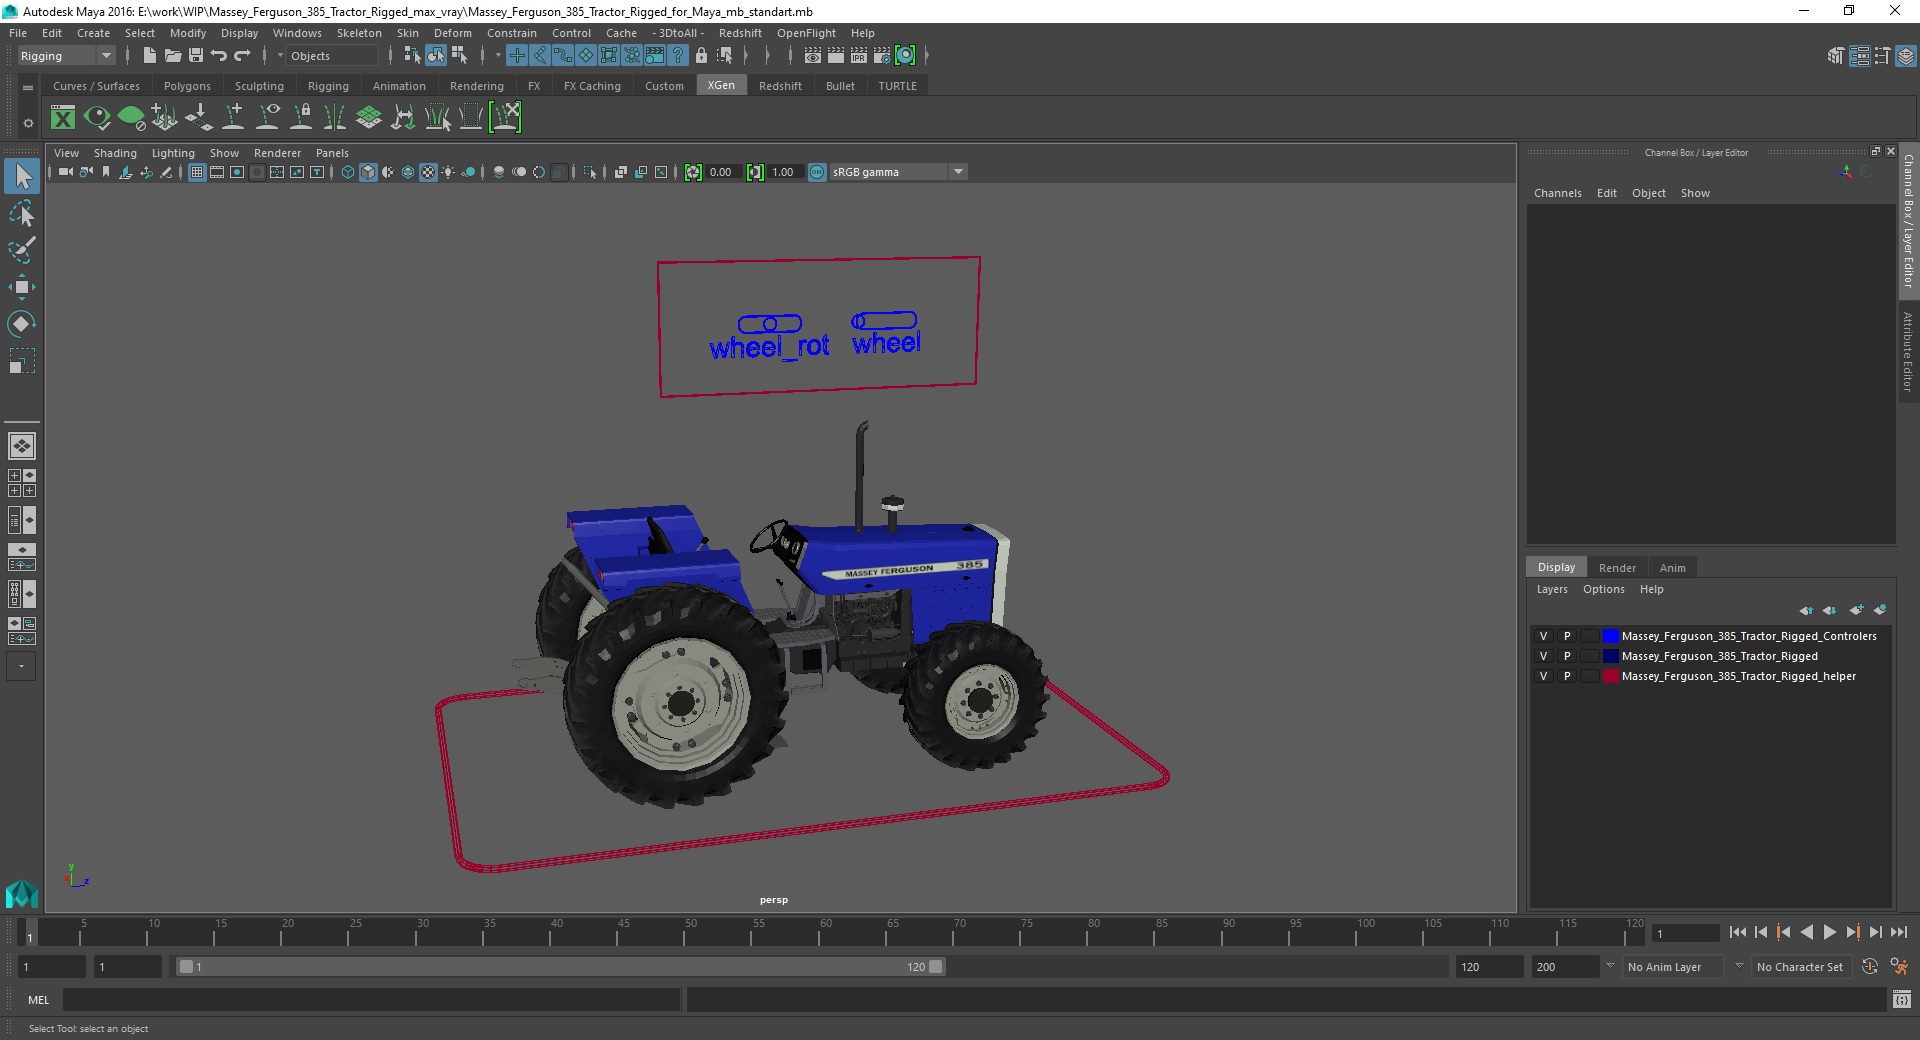Screen dimensions: 1920x1040
Task: Switch to the Render layer tab
Action: [1617, 567]
